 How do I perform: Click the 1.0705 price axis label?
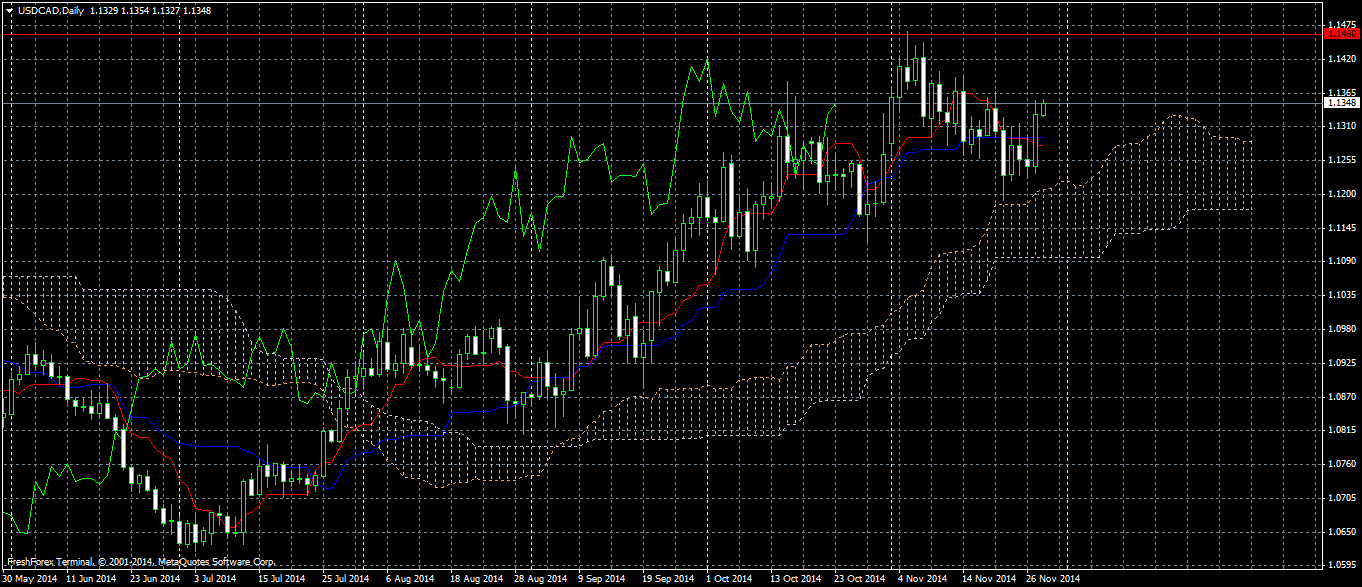(1341, 497)
